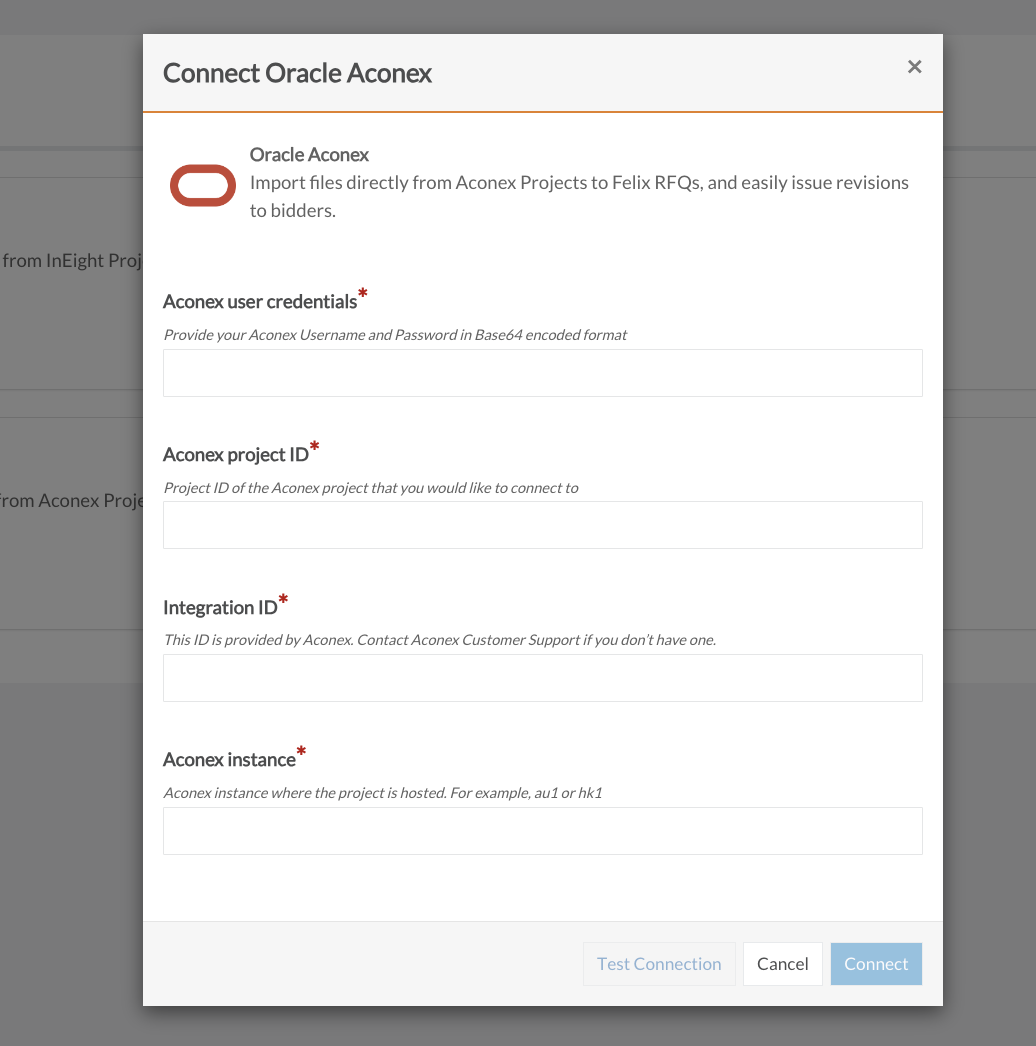This screenshot has height=1046, width=1036.
Task: Click the Oracle Aconex logo icon
Action: [x=202, y=184]
